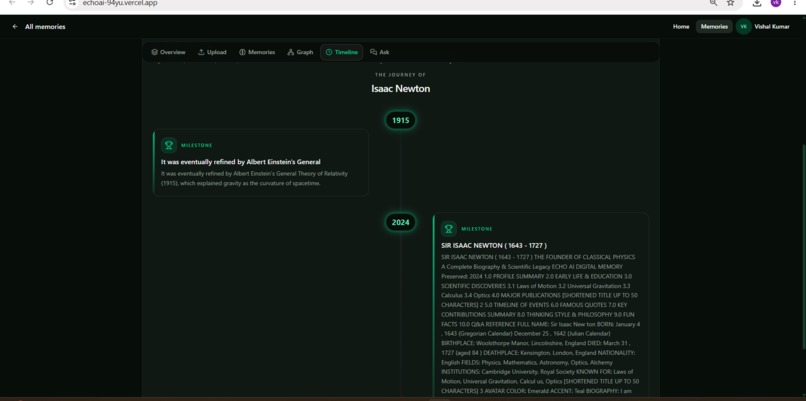The height and width of the screenshot is (401, 806).
Task: Open the browser downloads icon
Action: pyautogui.click(x=757, y=3)
